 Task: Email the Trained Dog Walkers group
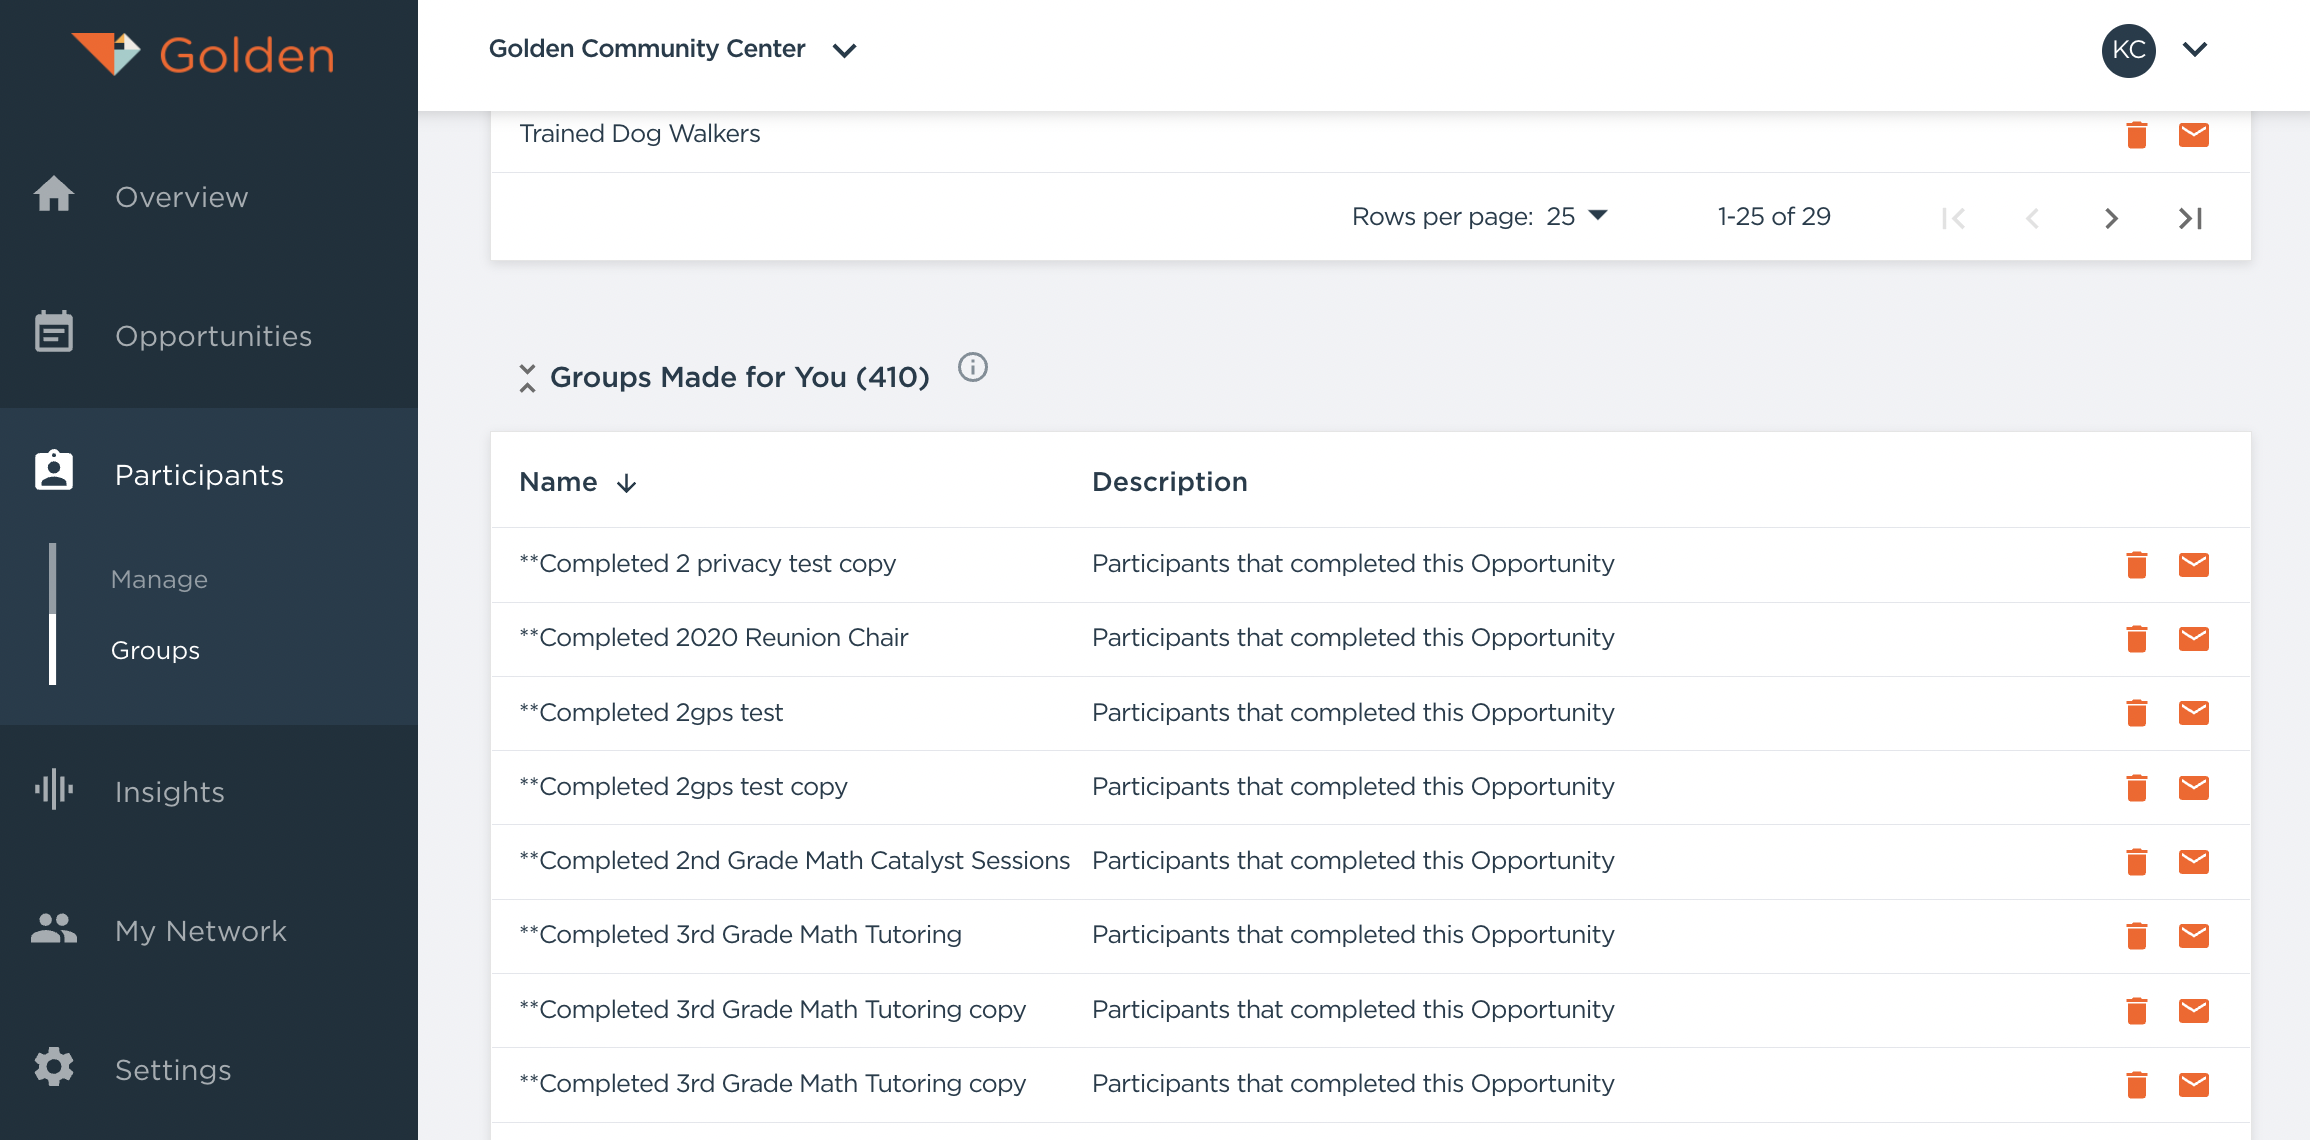click(2193, 134)
